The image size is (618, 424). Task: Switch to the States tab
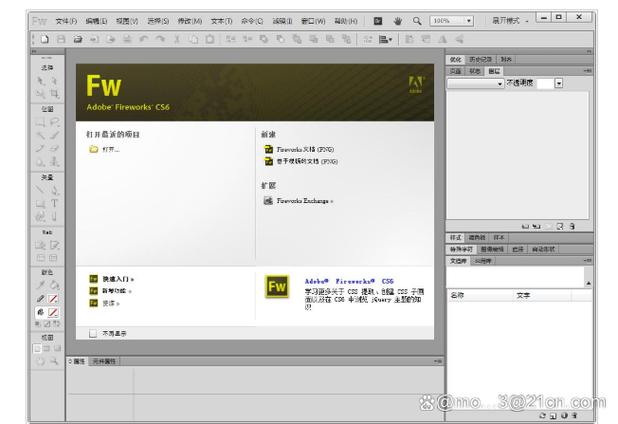pos(475,71)
